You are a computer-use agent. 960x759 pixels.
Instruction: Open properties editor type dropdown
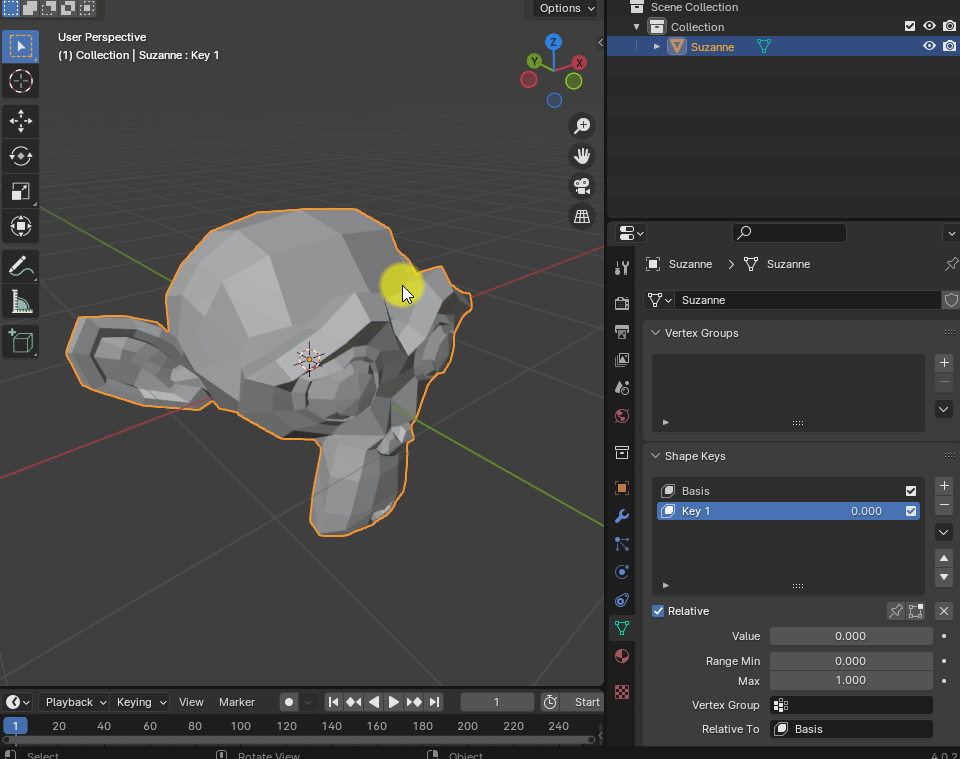click(631, 233)
